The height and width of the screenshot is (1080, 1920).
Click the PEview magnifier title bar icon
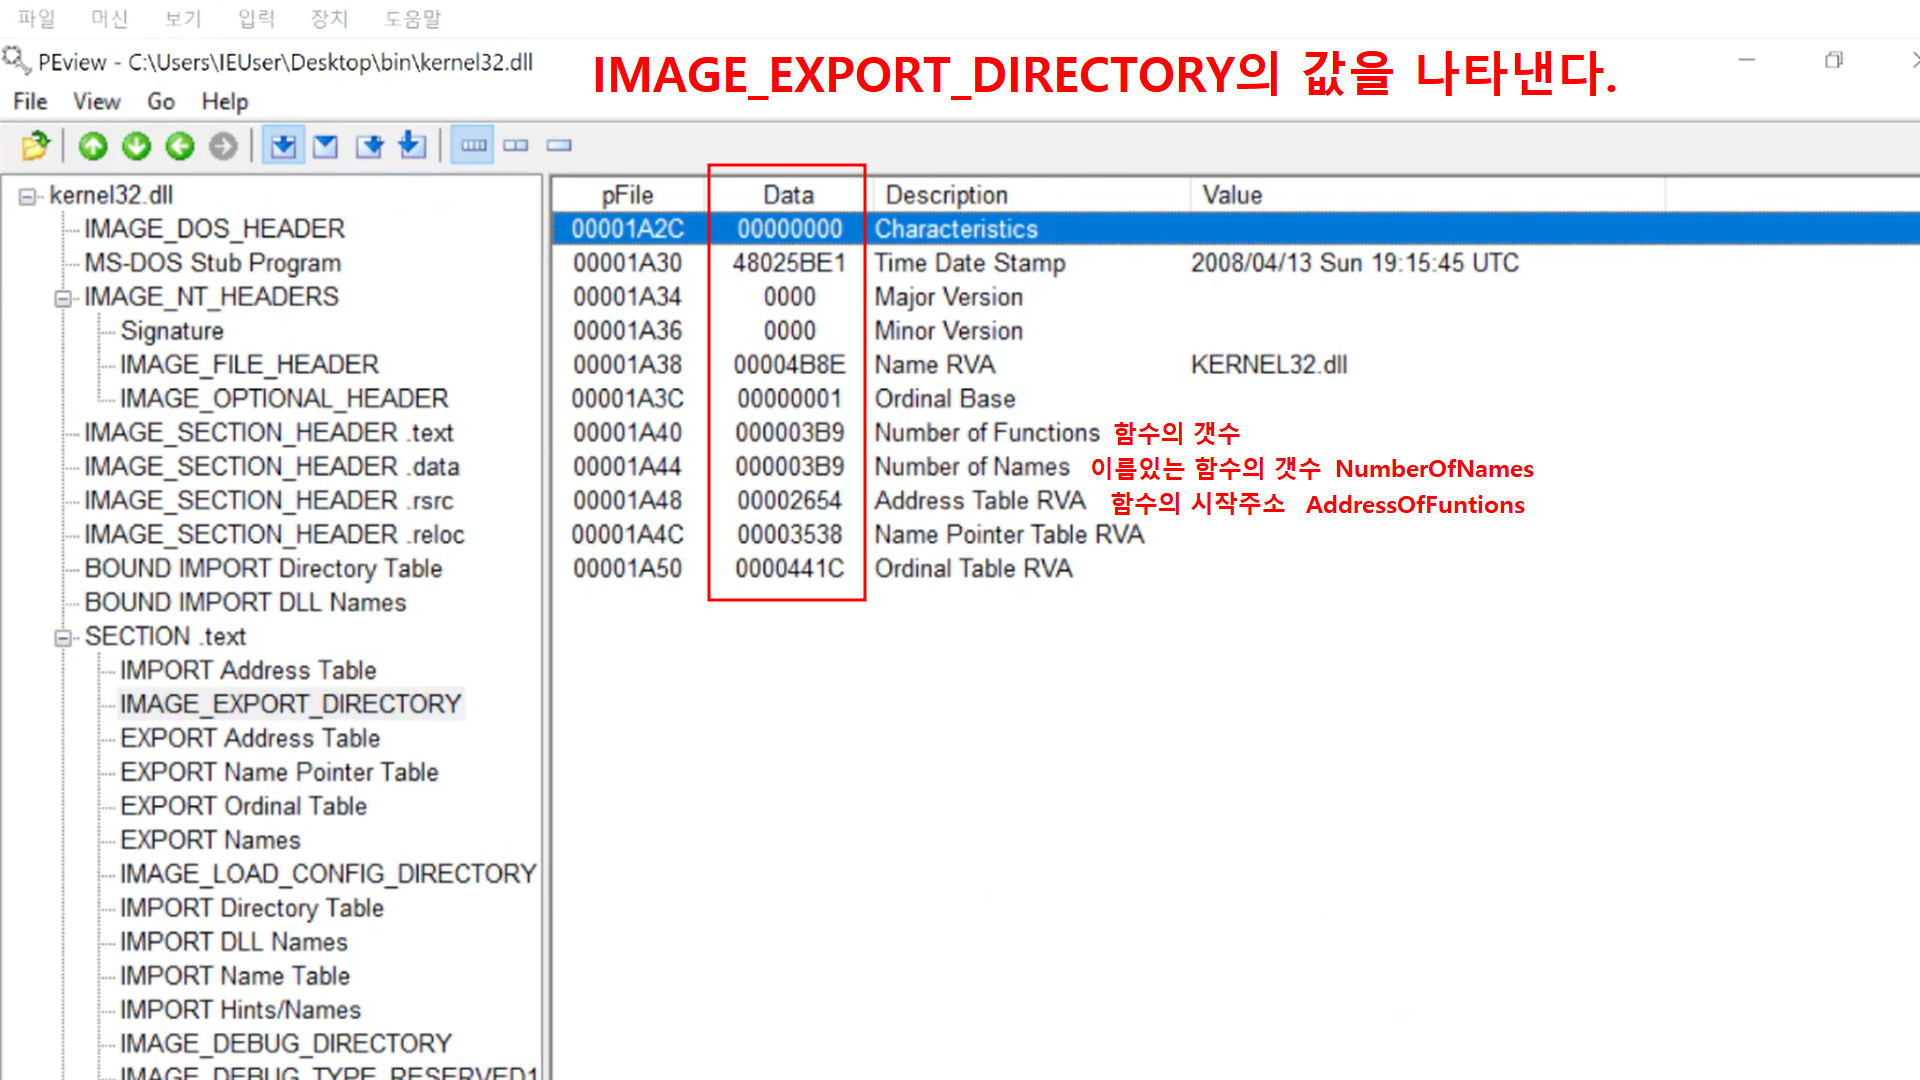[15, 60]
